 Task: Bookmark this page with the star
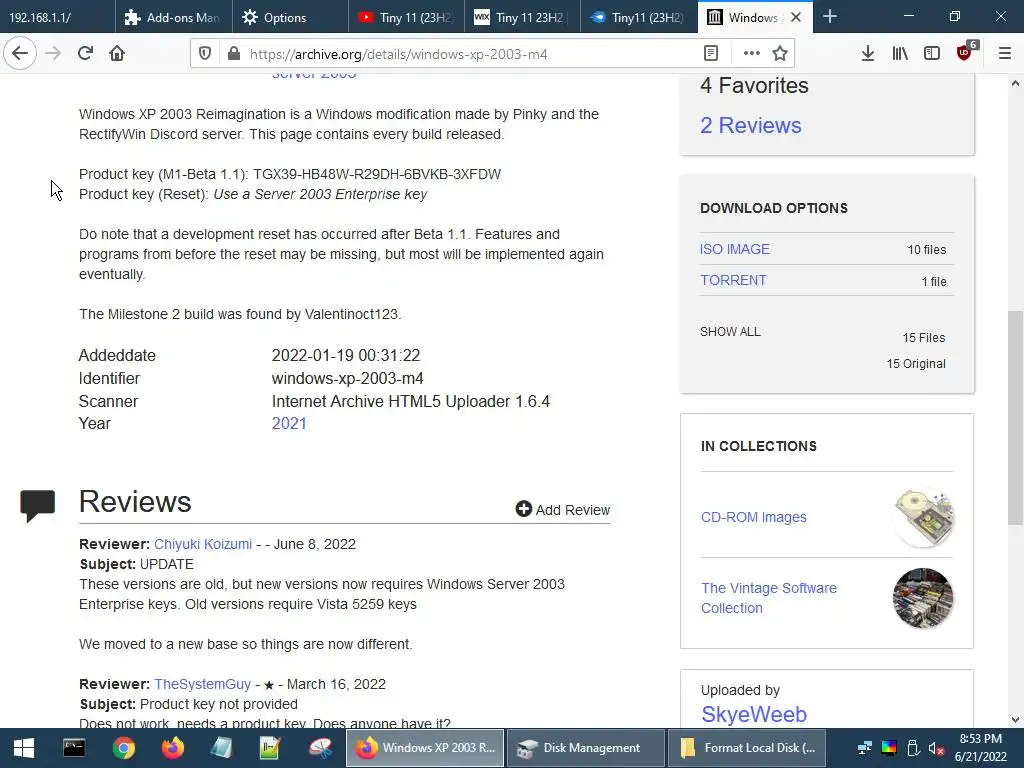click(780, 54)
